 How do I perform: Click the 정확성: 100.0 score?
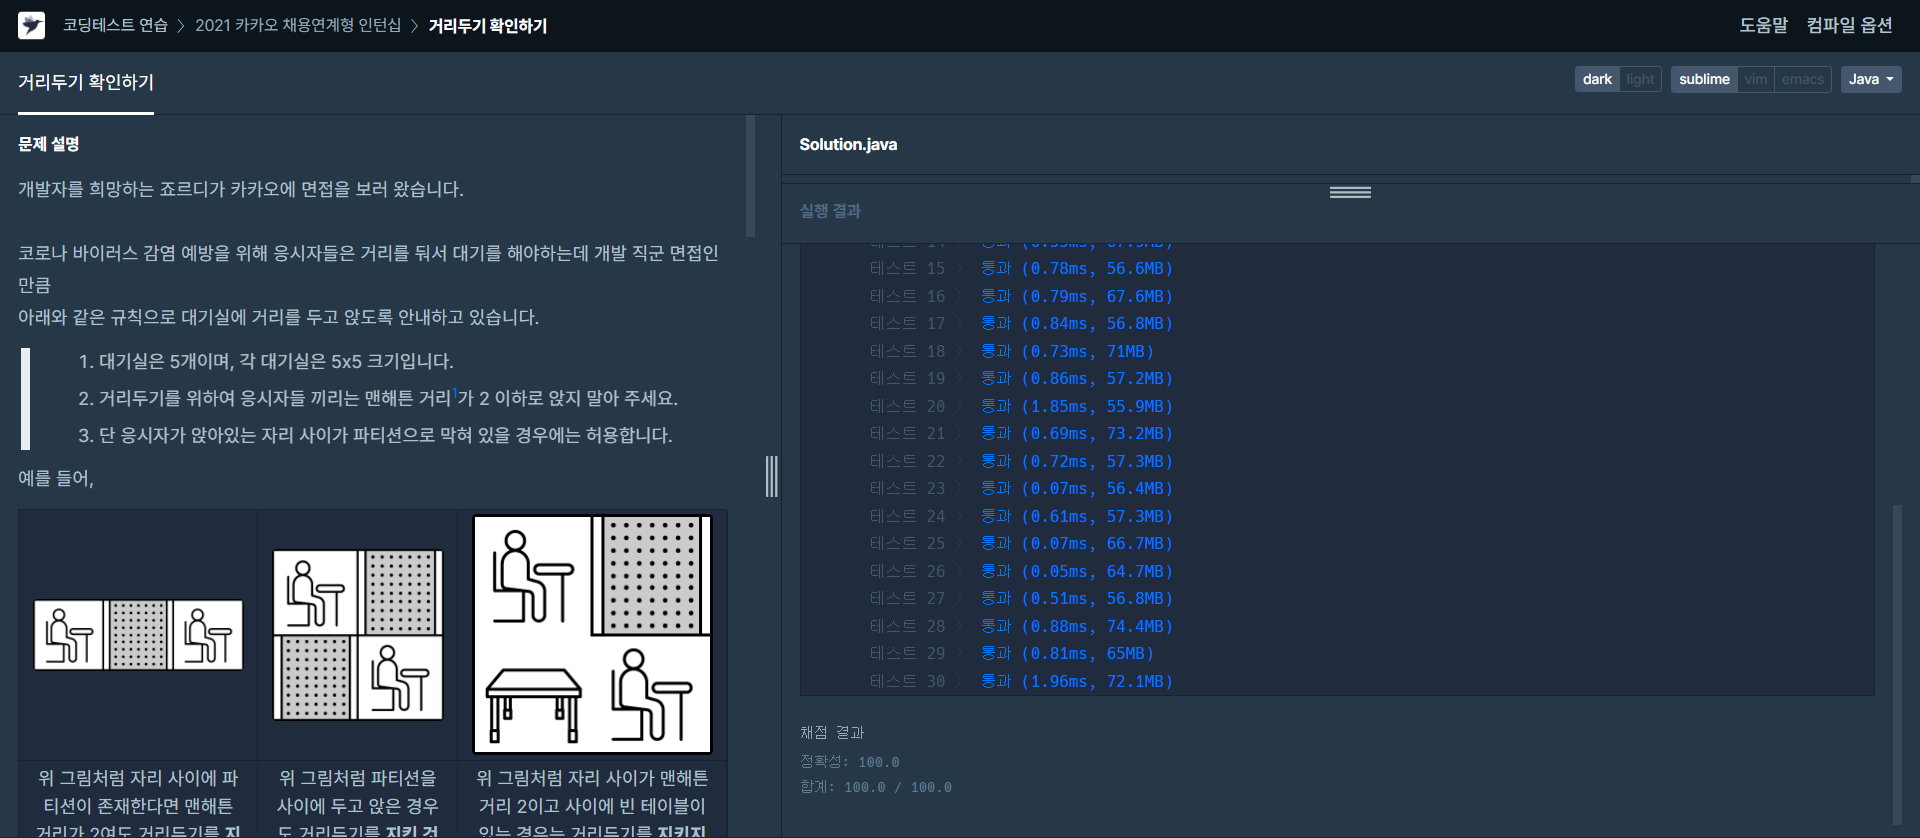[850, 762]
